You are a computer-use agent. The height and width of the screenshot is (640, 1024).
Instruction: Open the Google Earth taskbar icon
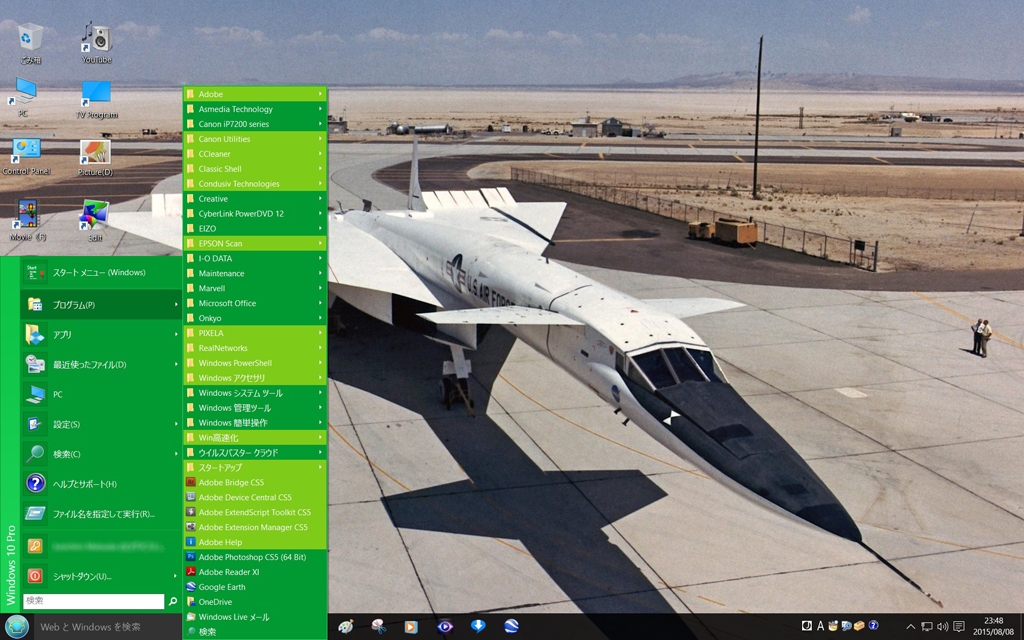tap(511, 626)
